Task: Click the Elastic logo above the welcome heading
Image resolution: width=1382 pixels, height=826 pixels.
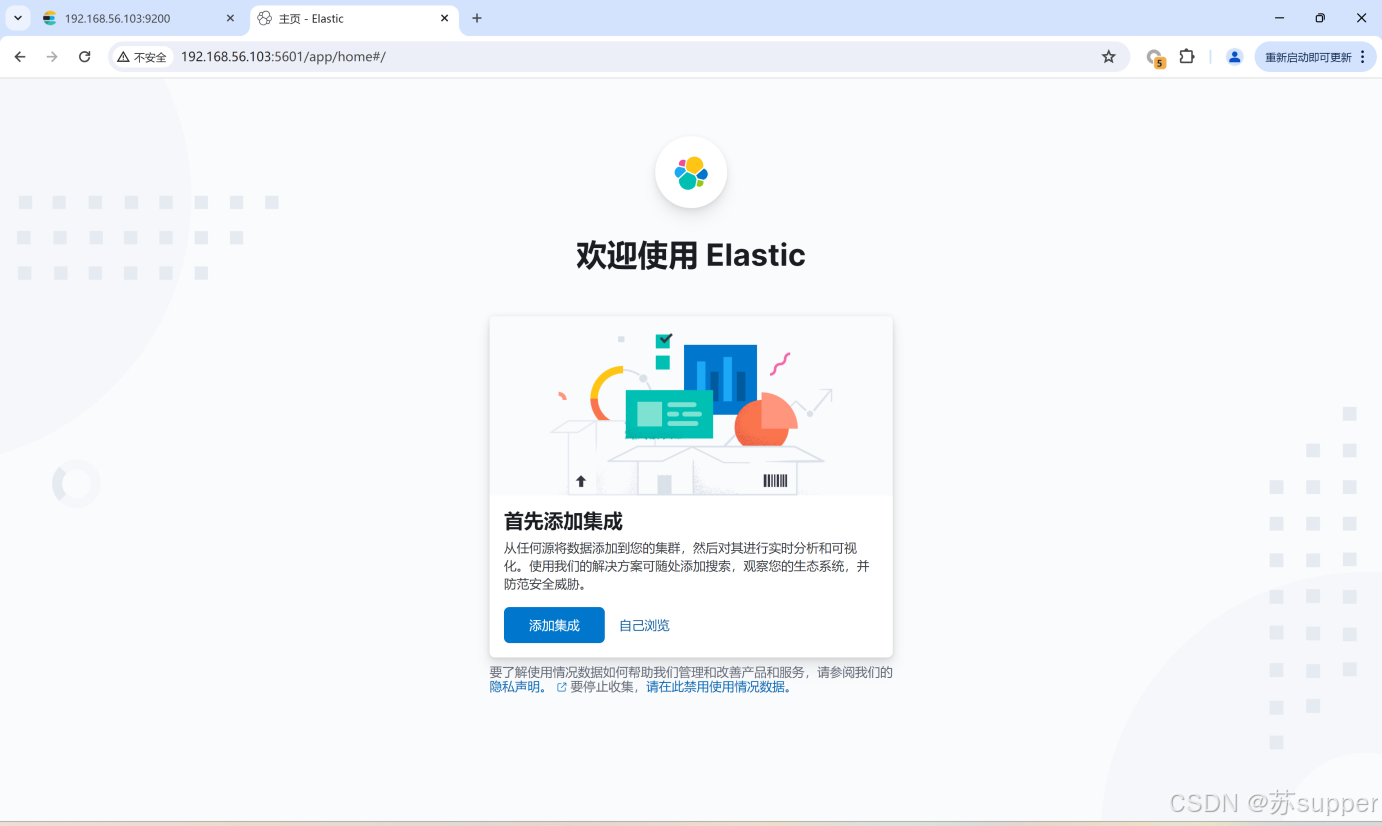Action: point(691,172)
